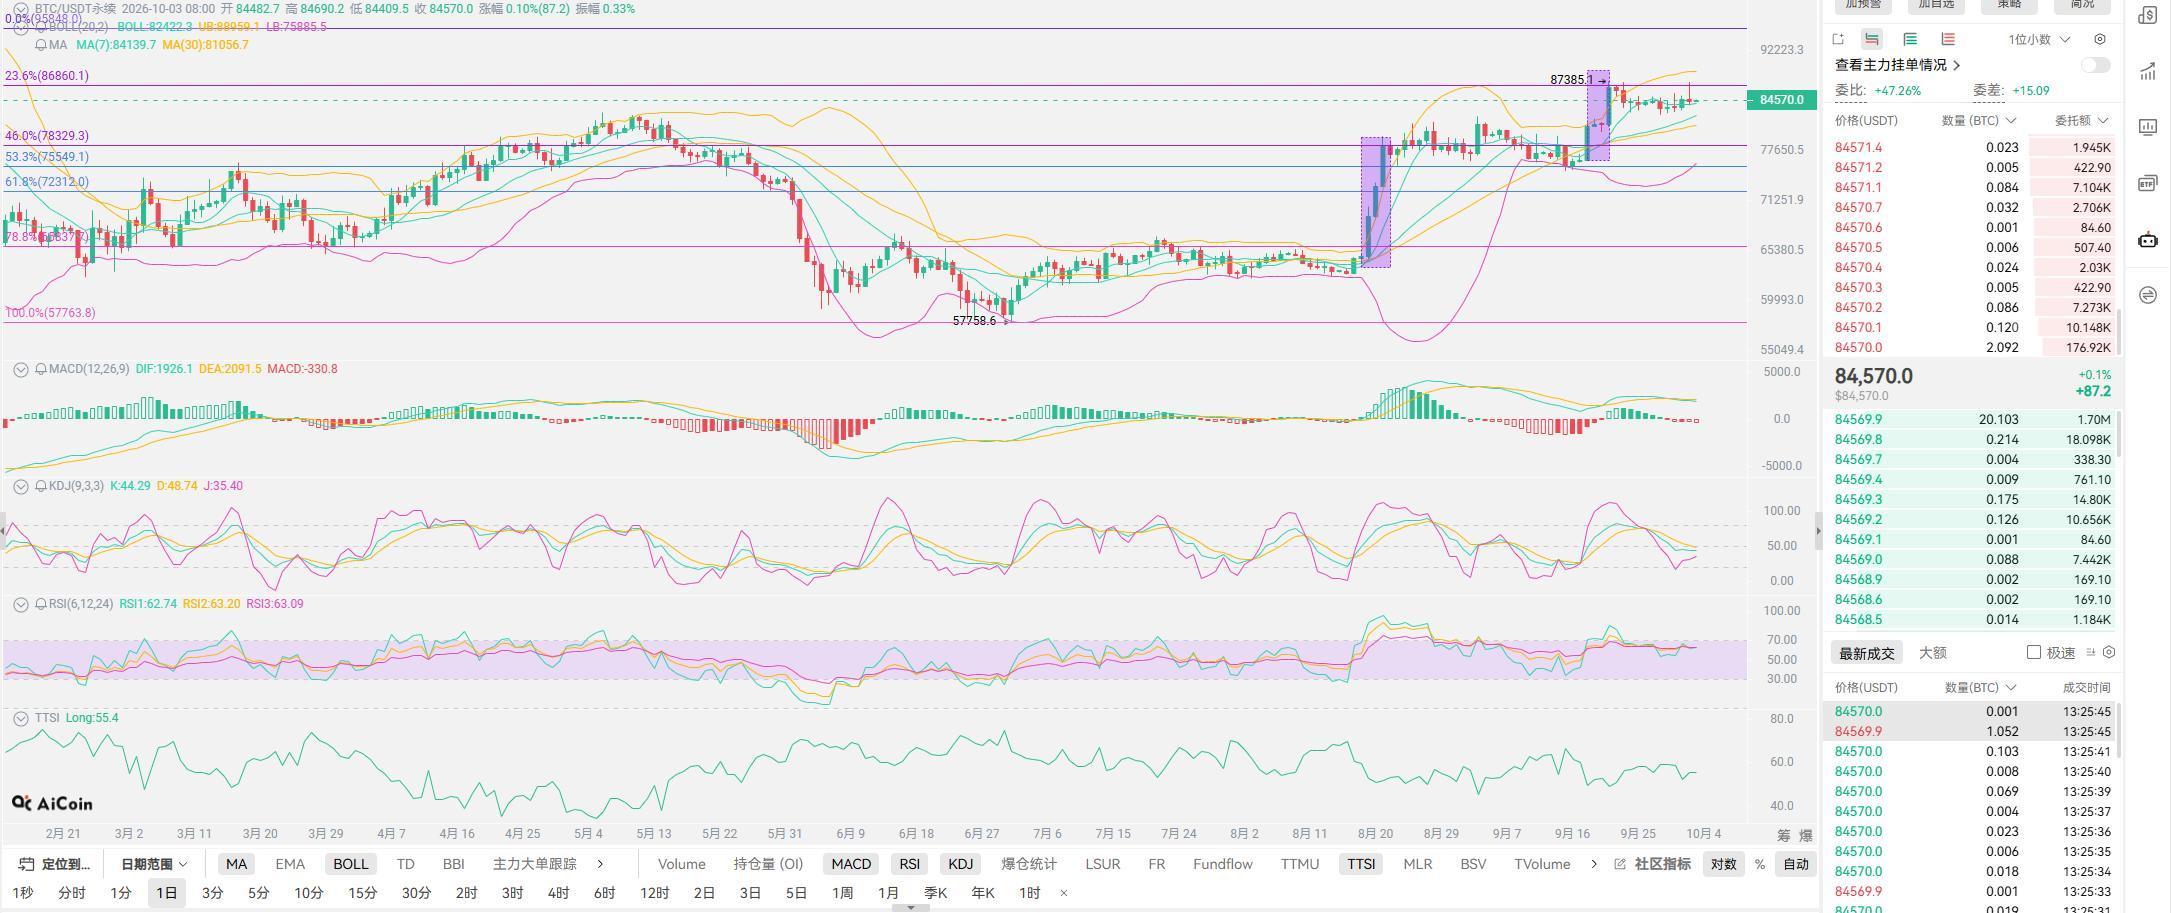2171x913 pixels.
Task: Toggle the 查看主力挂单情况 switch
Action: coord(2095,65)
